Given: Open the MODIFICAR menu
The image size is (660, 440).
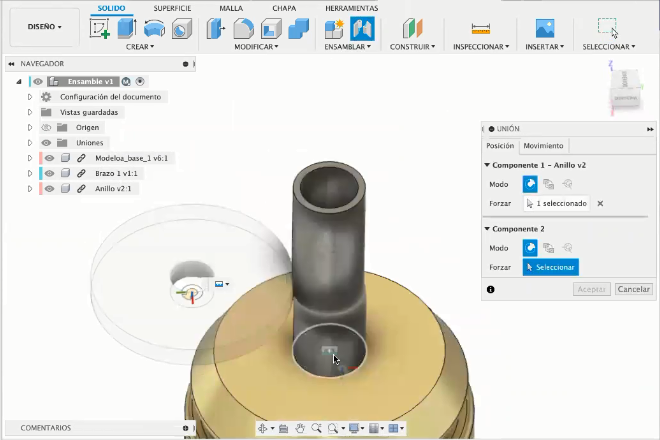Looking at the screenshot, I should [256, 47].
